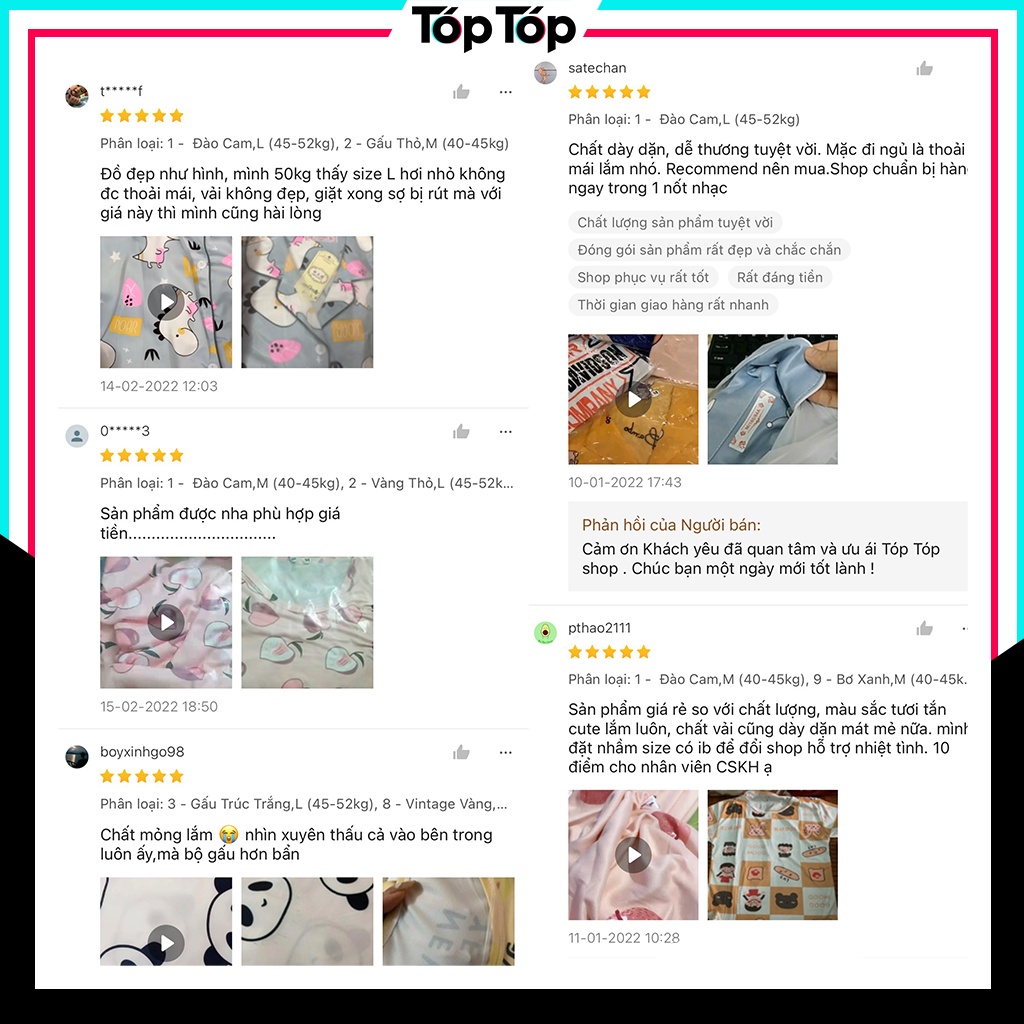Open pthao2111's avocado avatar
The width and height of the screenshot is (1024, 1024).
click(x=545, y=632)
